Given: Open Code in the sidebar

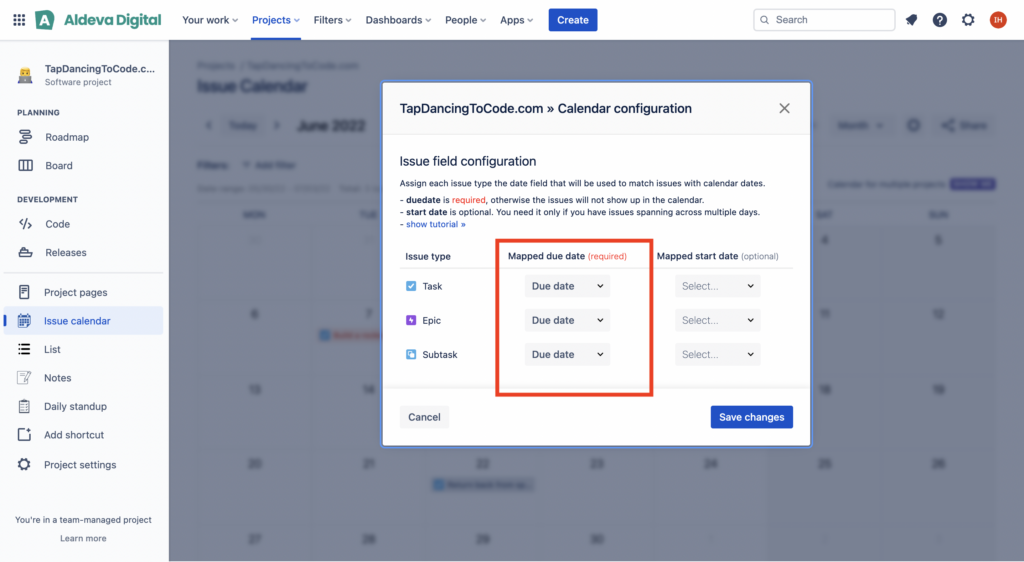Looking at the screenshot, I should [57, 224].
